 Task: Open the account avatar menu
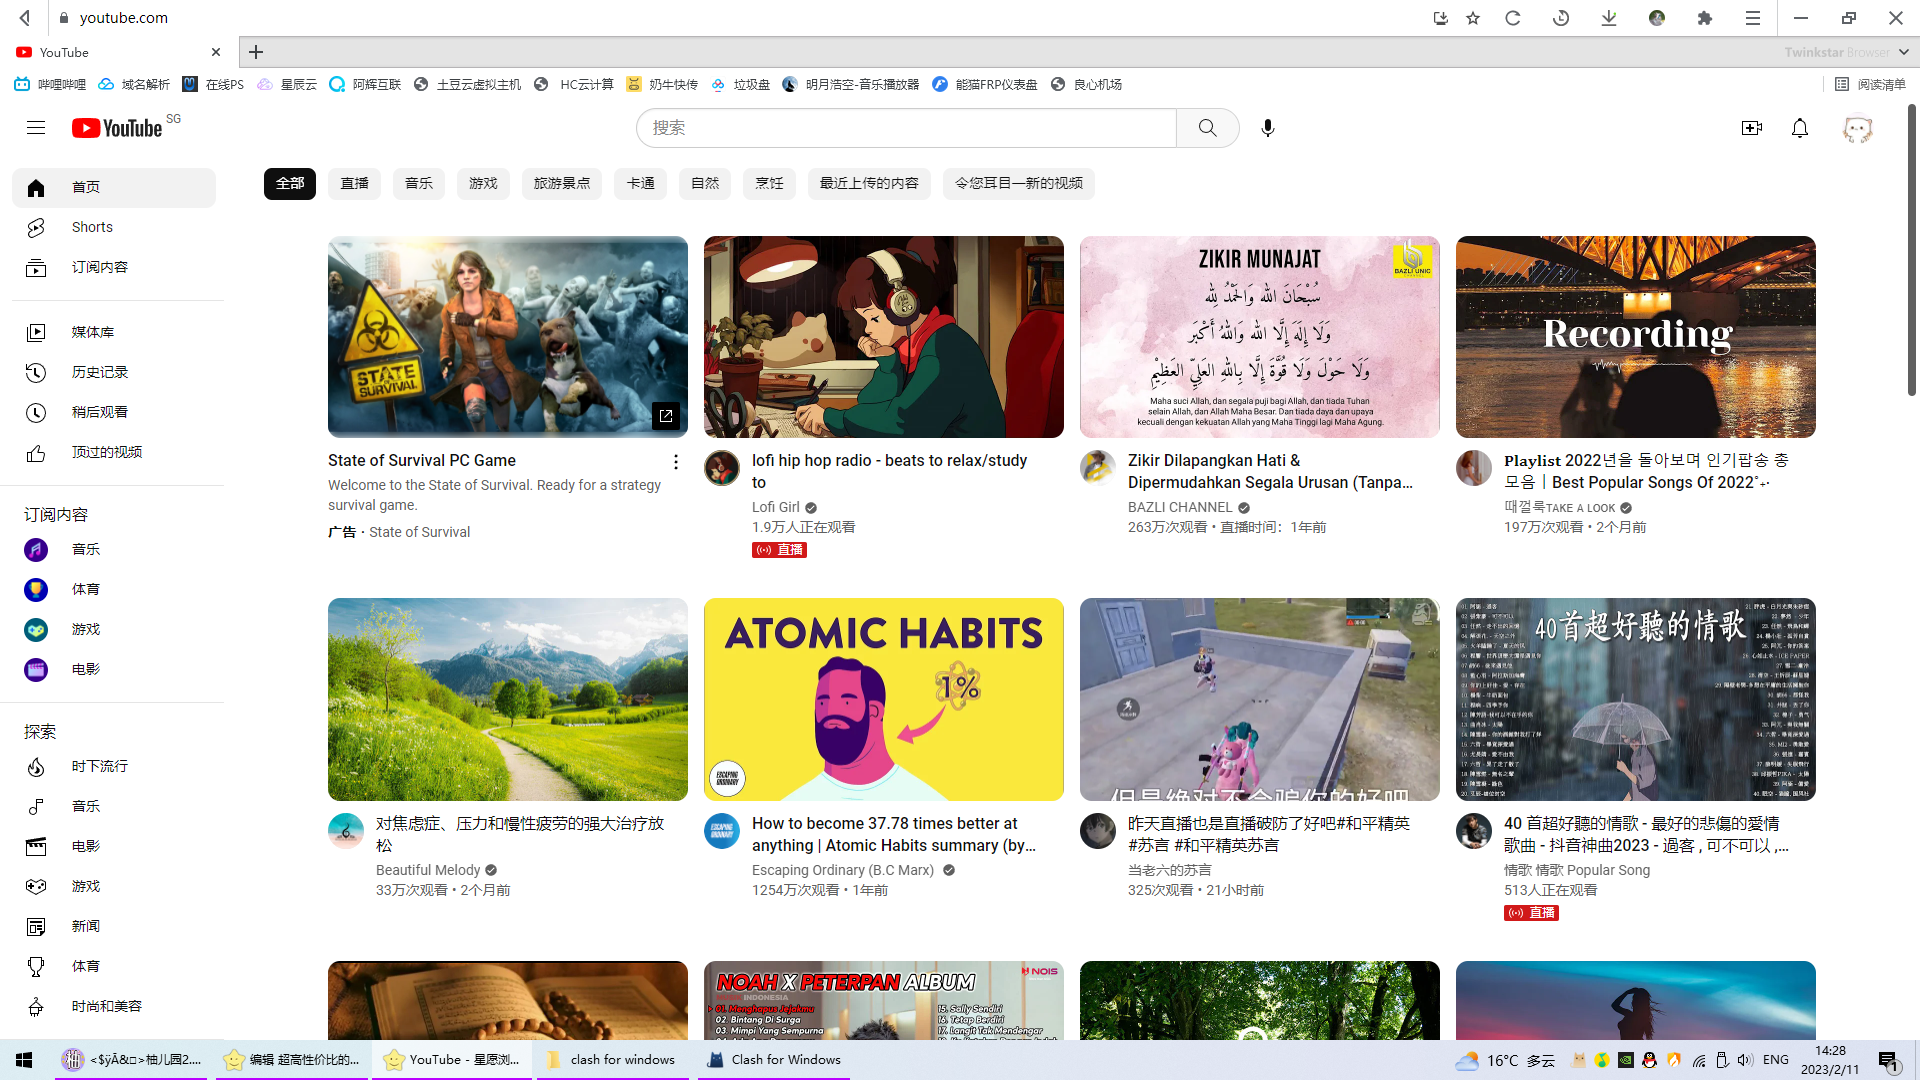pos(1857,128)
